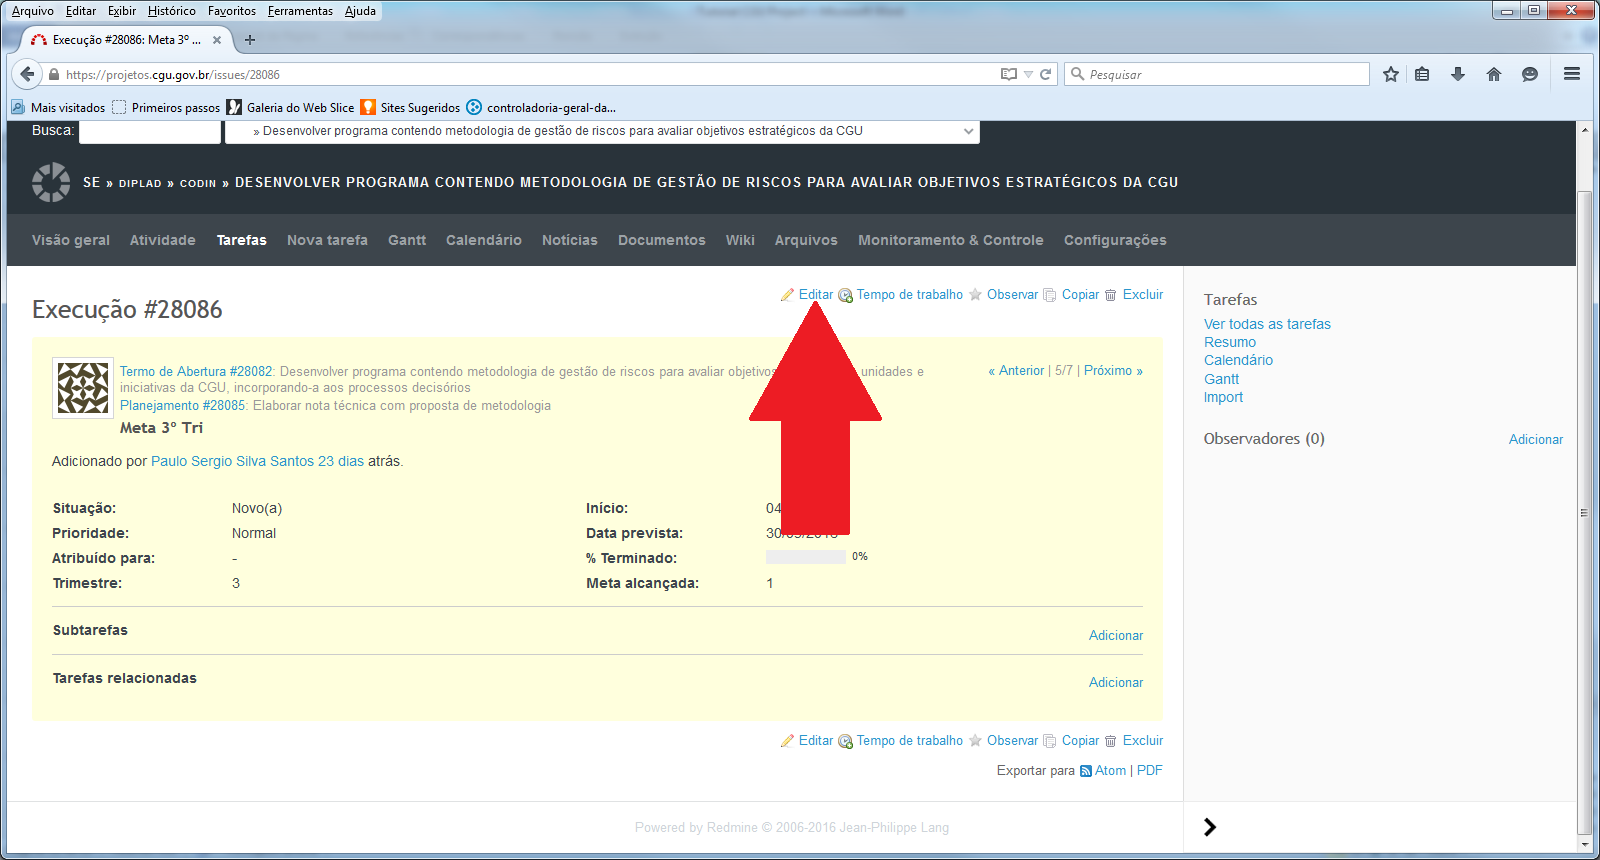
Task: Go to the browser home icon
Action: tap(1494, 74)
